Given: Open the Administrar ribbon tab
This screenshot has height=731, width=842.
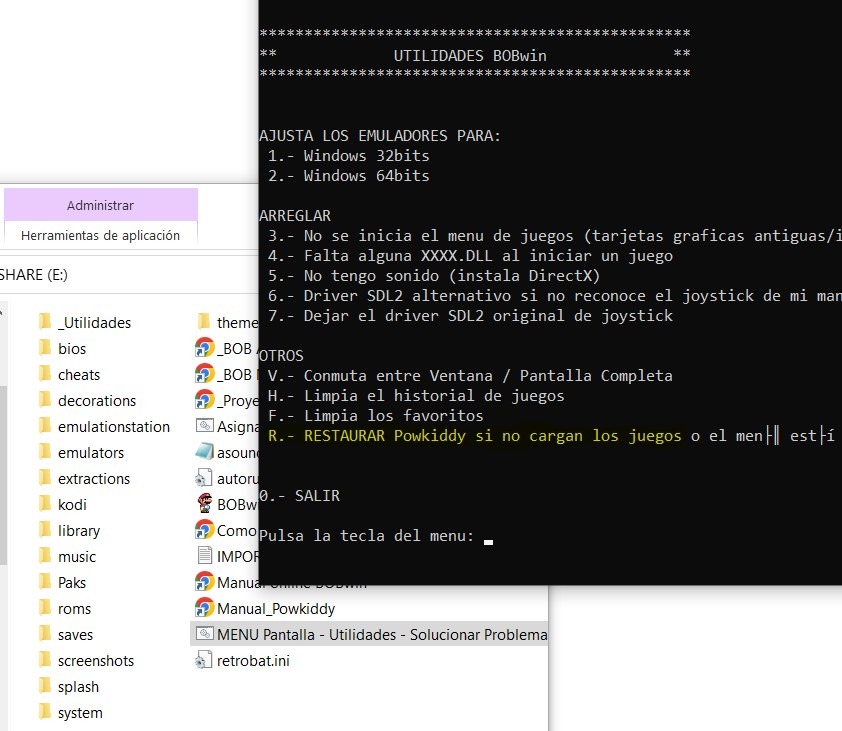Looking at the screenshot, I should coord(100,205).
